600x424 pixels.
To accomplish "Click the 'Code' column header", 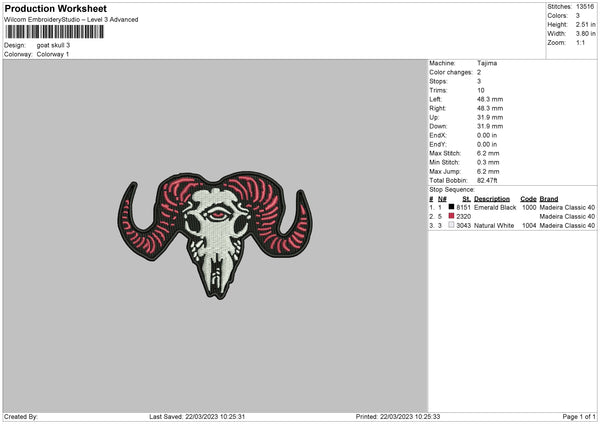I will tap(528, 199).
